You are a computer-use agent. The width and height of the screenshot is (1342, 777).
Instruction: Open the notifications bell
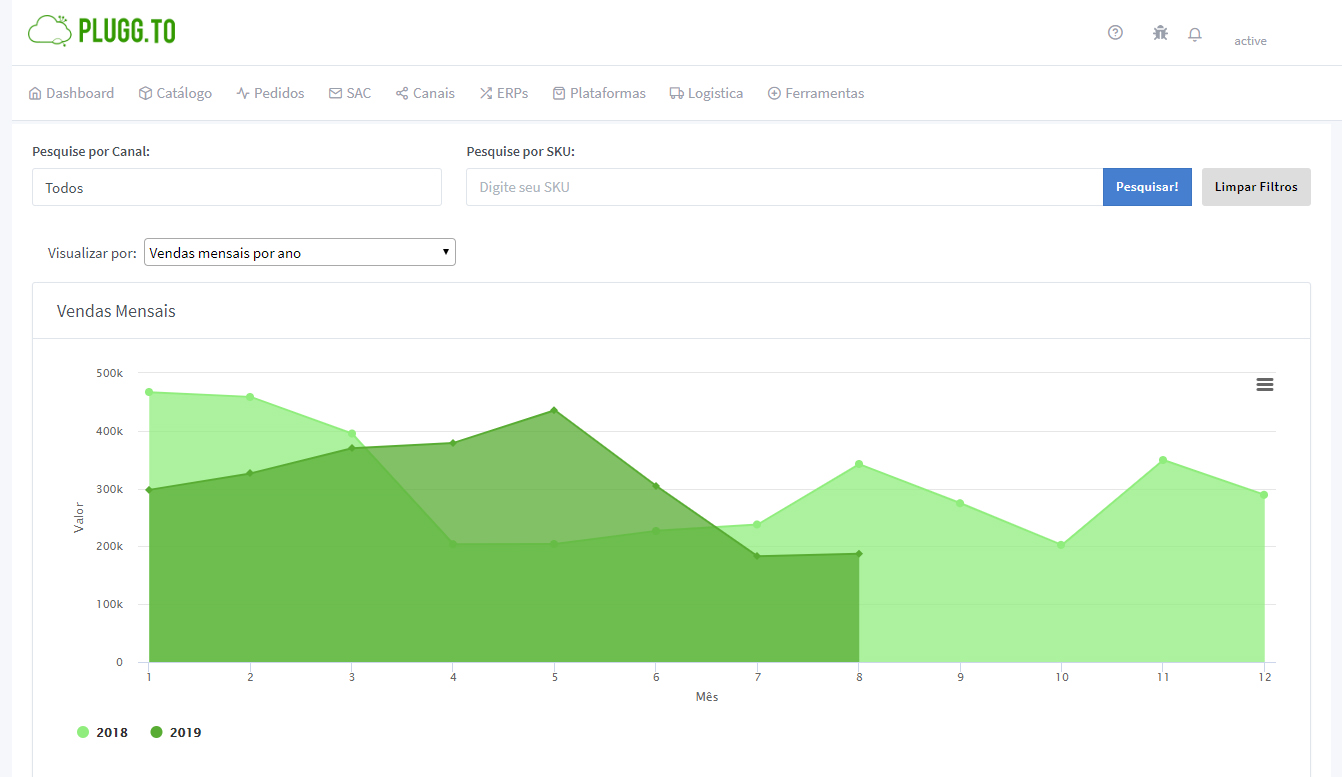(1195, 34)
